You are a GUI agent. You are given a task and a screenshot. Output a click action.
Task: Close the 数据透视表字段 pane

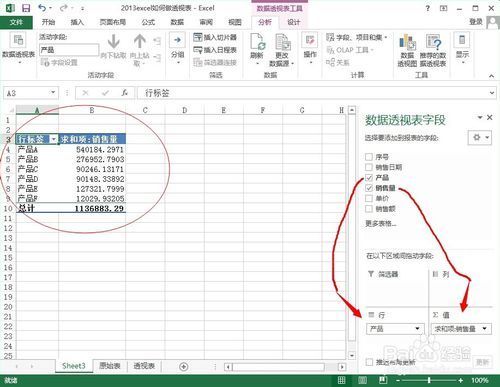pos(490,117)
